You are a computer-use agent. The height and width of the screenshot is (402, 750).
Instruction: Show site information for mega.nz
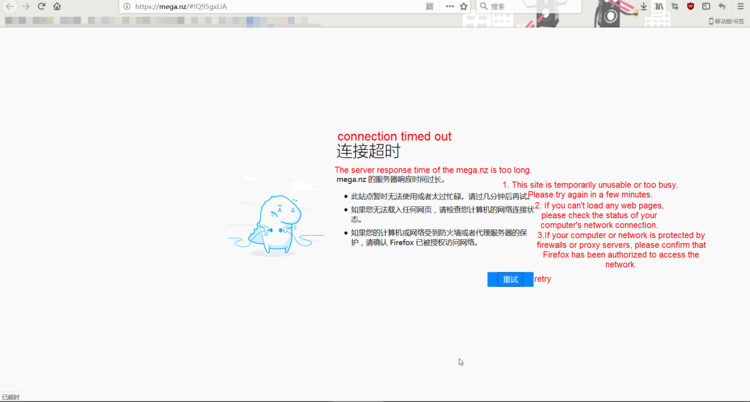(x=127, y=6)
